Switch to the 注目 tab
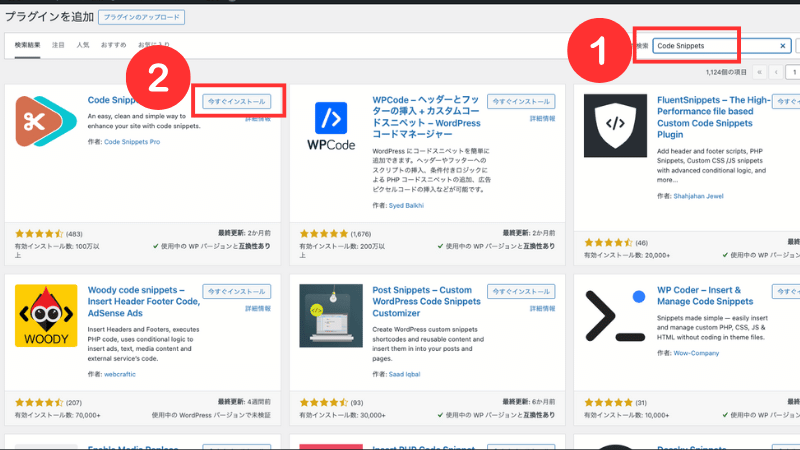The height and width of the screenshot is (450, 800). pos(58,45)
